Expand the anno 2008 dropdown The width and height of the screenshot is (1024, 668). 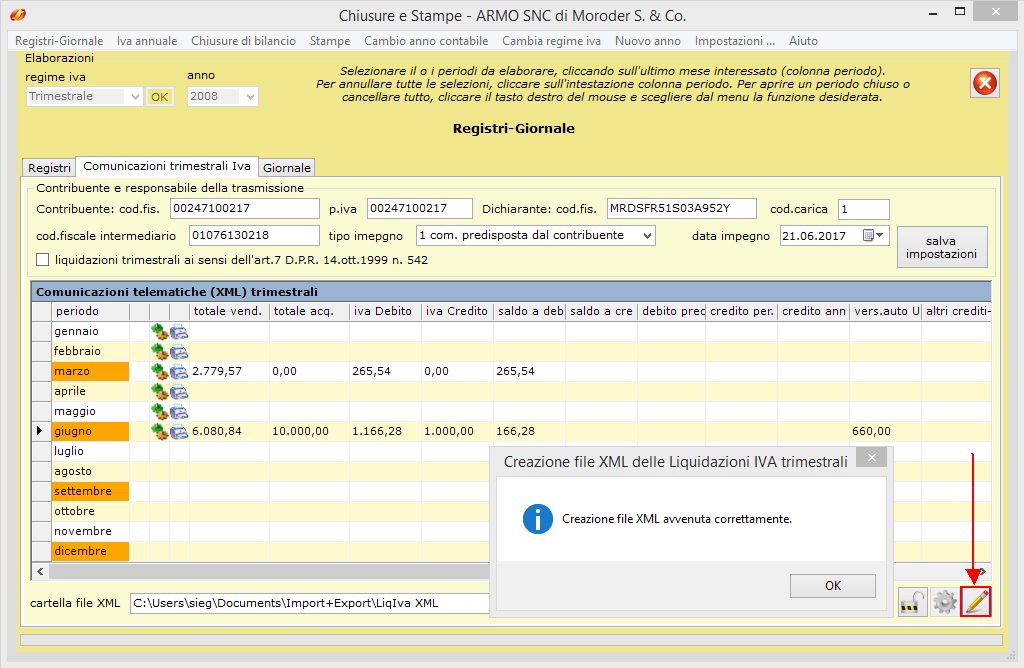pos(250,97)
